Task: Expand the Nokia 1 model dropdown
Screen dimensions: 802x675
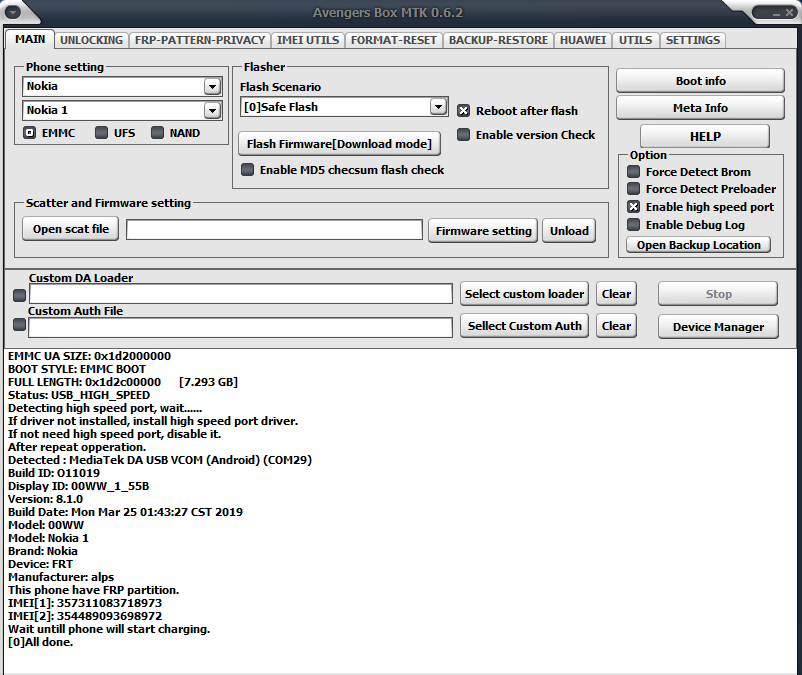Action: coord(212,110)
